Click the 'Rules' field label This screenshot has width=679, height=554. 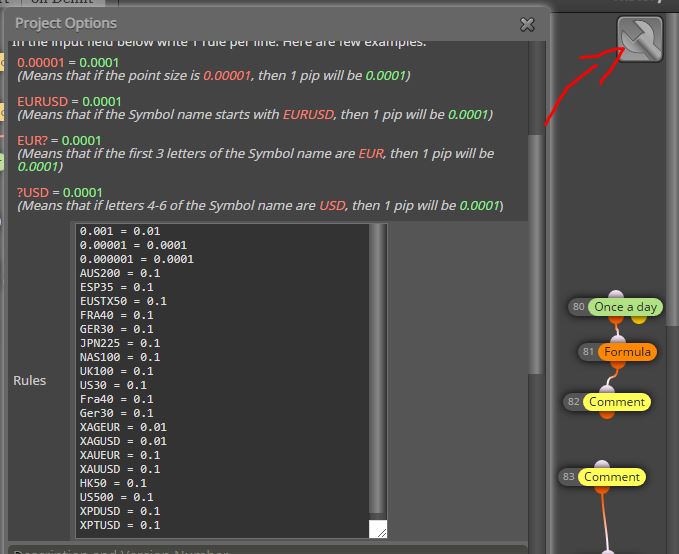point(29,380)
